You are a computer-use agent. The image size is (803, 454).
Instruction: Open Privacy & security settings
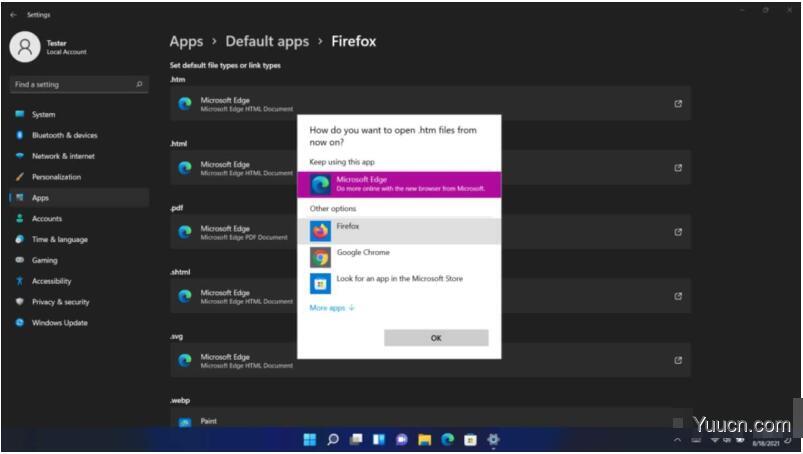[79, 302]
